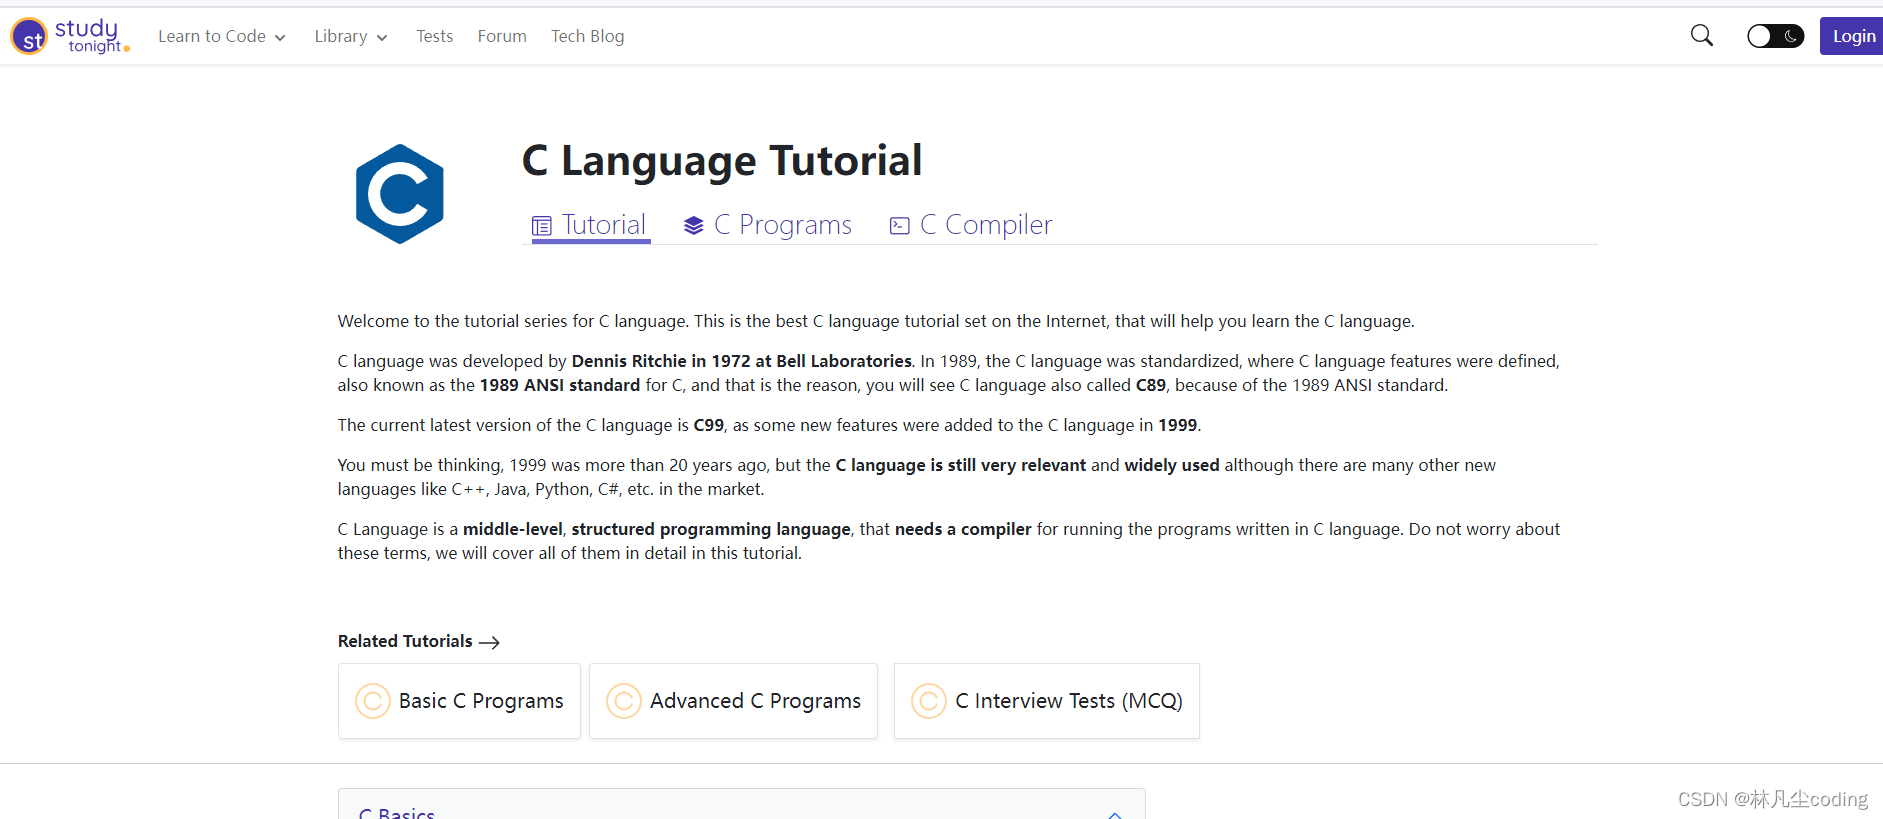Image resolution: width=1883 pixels, height=819 pixels.
Task: Click the C icon on Basic C Programs
Action: pyautogui.click(x=373, y=701)
